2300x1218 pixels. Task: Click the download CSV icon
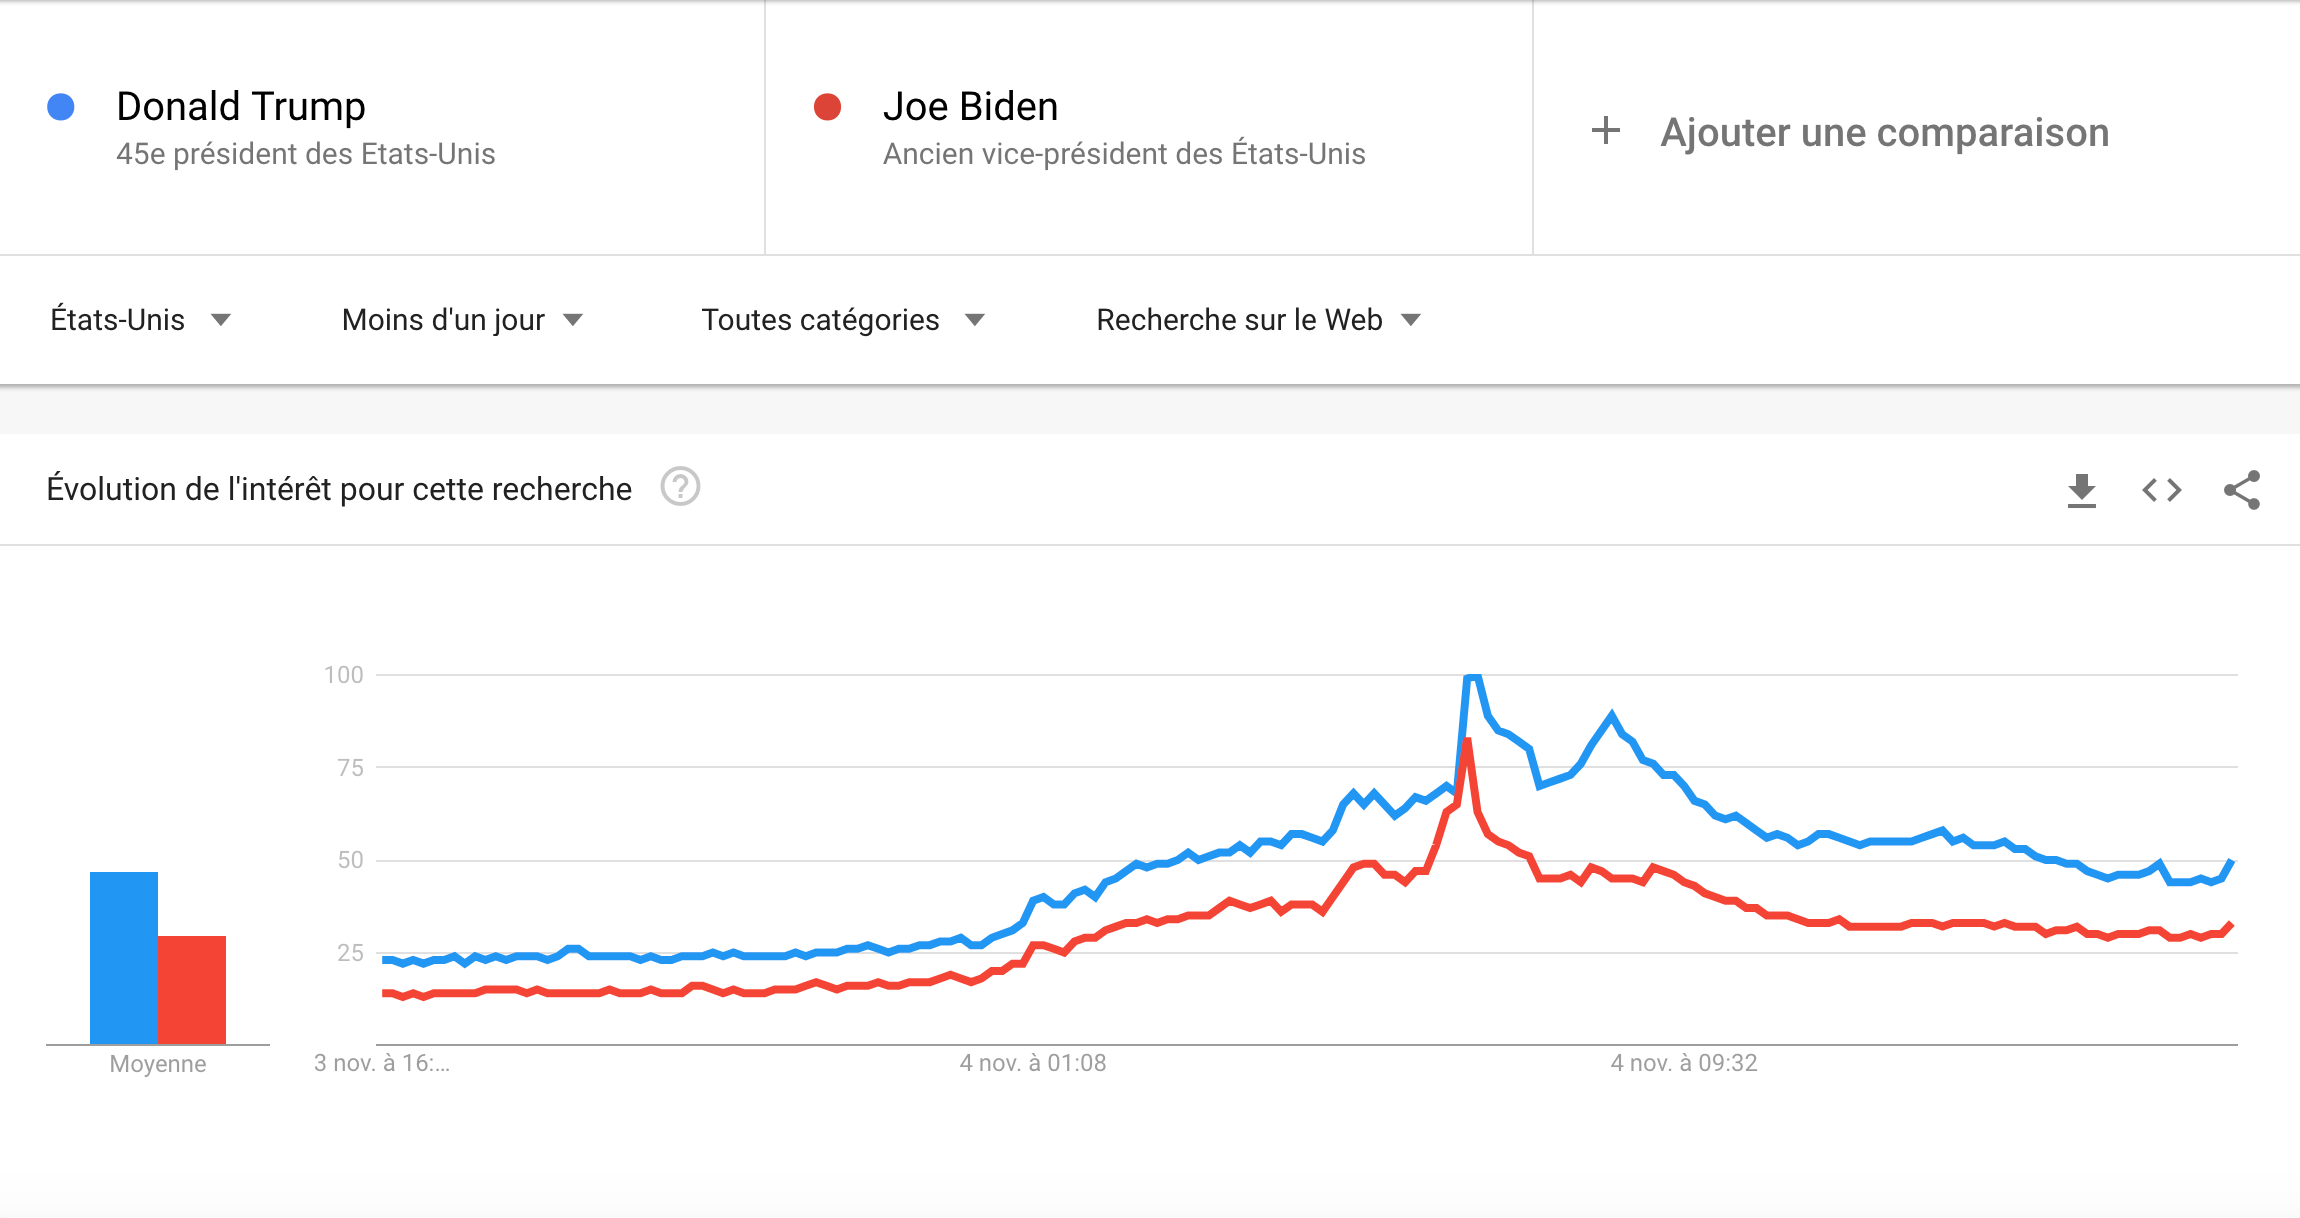[x=2081, y=490]
